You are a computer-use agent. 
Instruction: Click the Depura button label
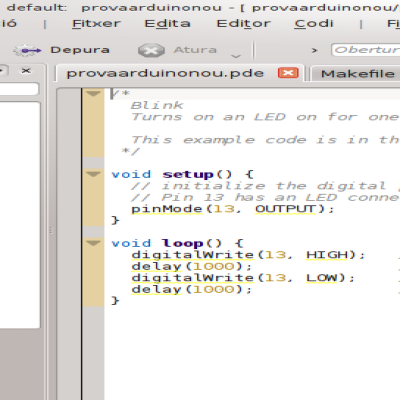pyautogui.click(x=80, y=50)
